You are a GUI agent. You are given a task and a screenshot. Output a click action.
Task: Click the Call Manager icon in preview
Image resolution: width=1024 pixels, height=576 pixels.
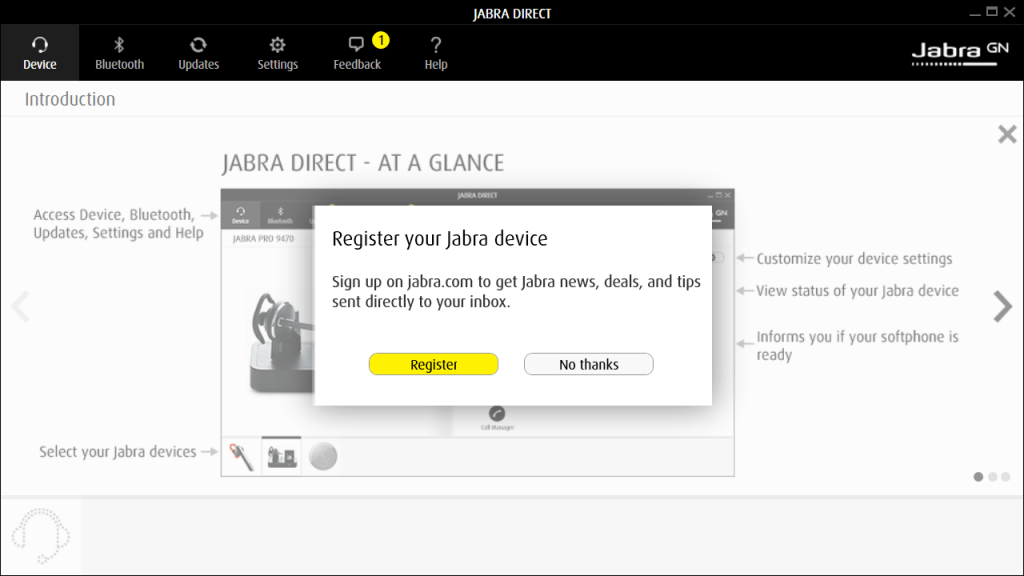(497, 414)
